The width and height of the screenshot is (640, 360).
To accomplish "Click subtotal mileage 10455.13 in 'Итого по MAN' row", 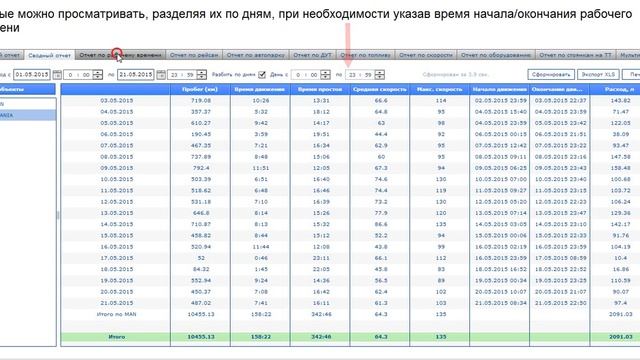I will pos(201,314).
